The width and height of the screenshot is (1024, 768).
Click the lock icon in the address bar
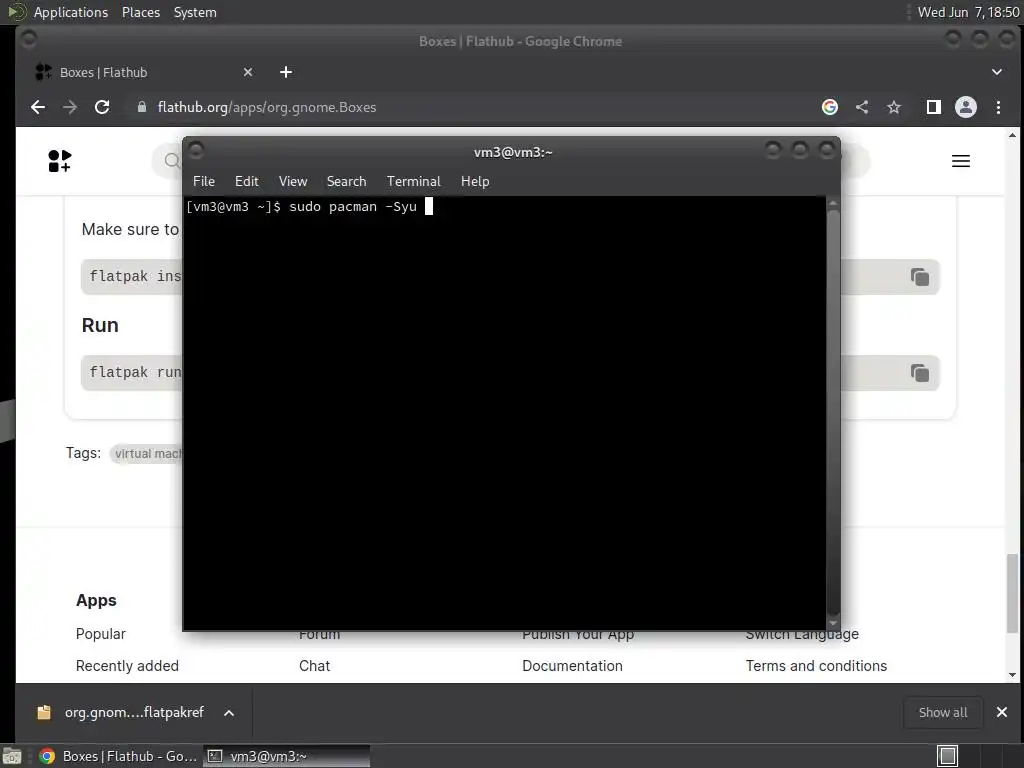pyautogui.click(x=142, y=107)
